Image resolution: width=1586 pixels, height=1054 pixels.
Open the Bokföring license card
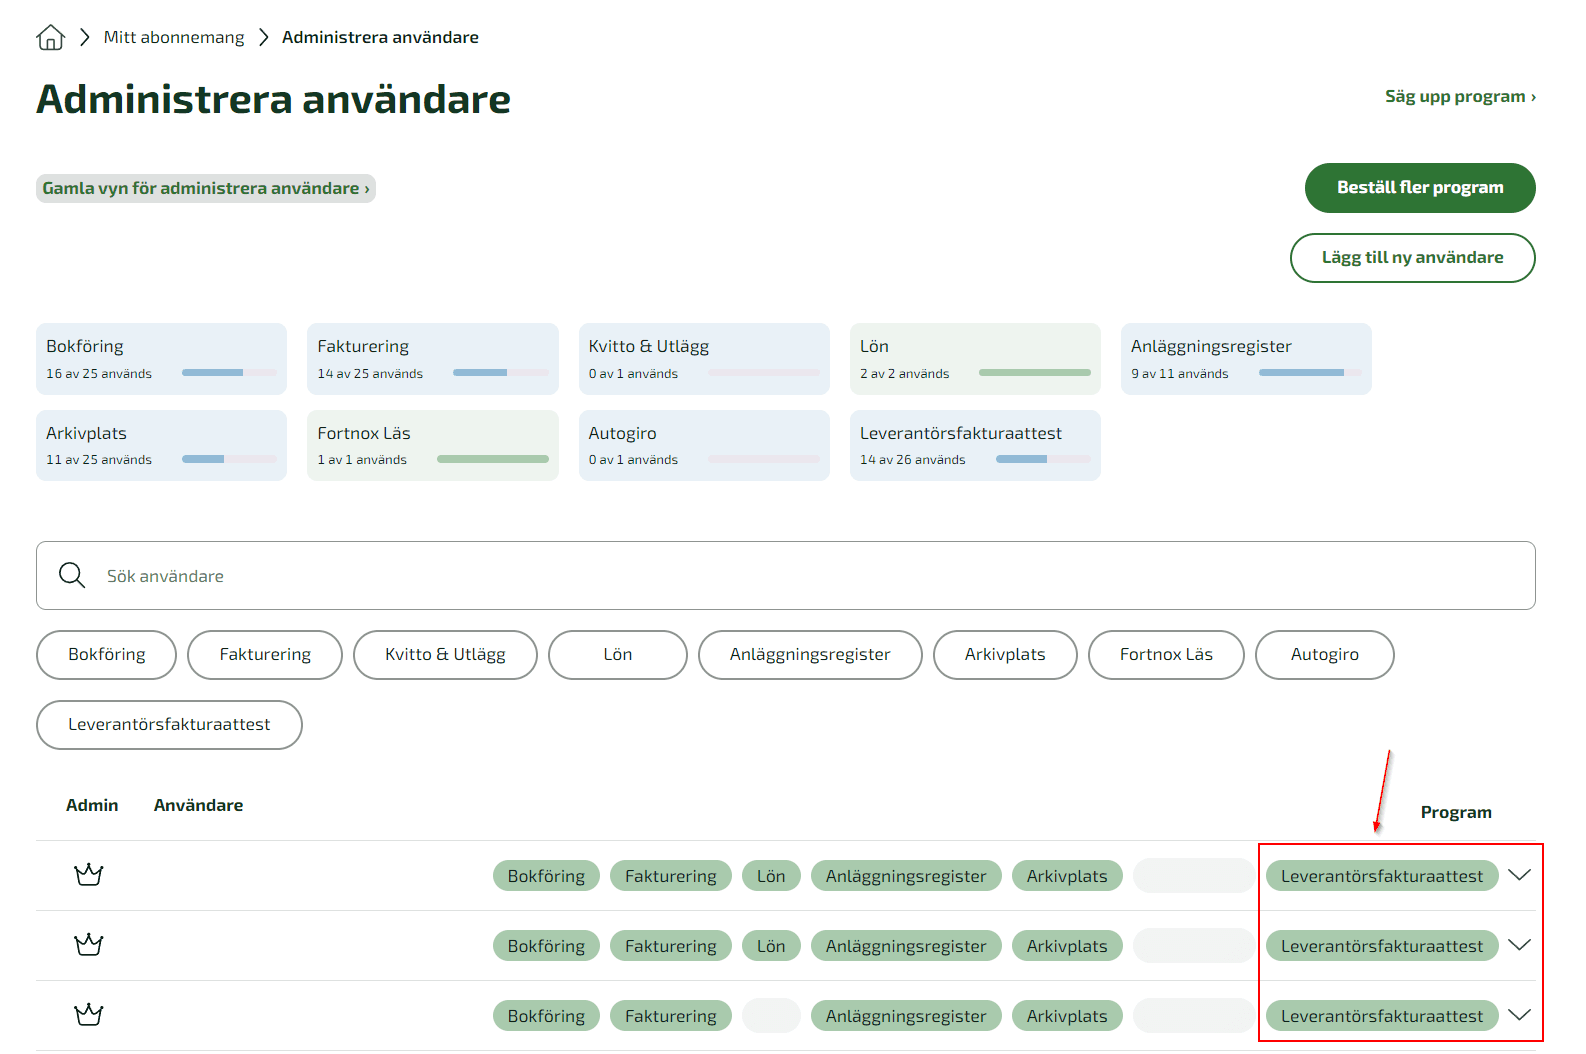[161, 359]
